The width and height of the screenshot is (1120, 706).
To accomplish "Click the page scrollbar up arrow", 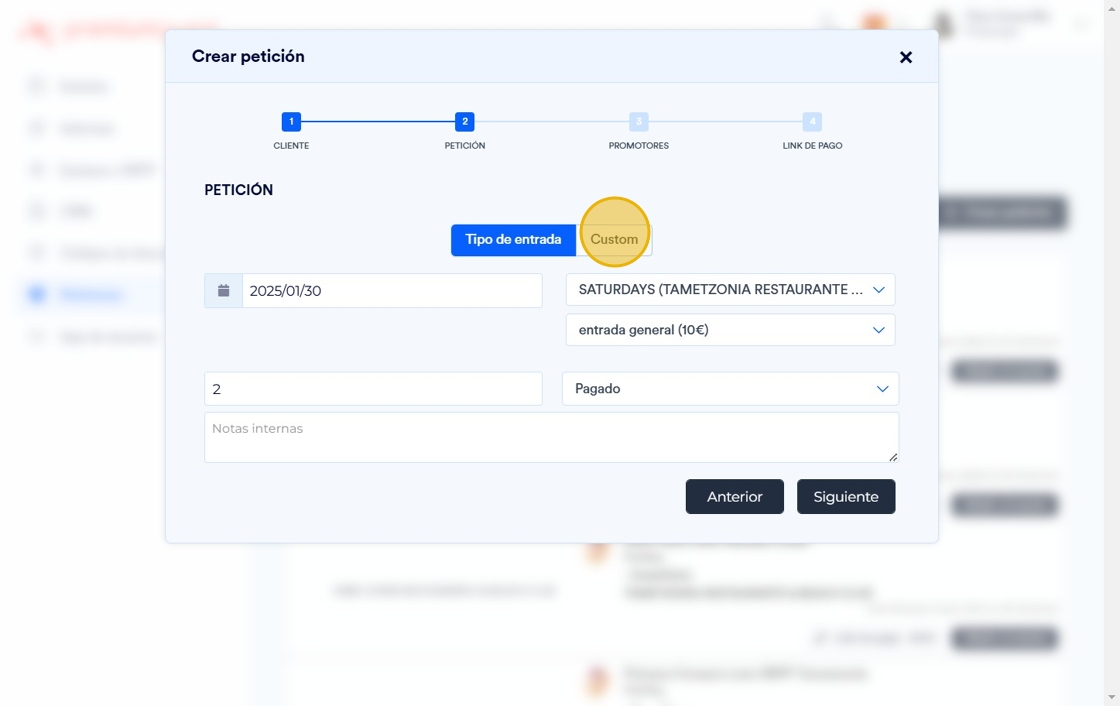I will (x=1112, y=8).
